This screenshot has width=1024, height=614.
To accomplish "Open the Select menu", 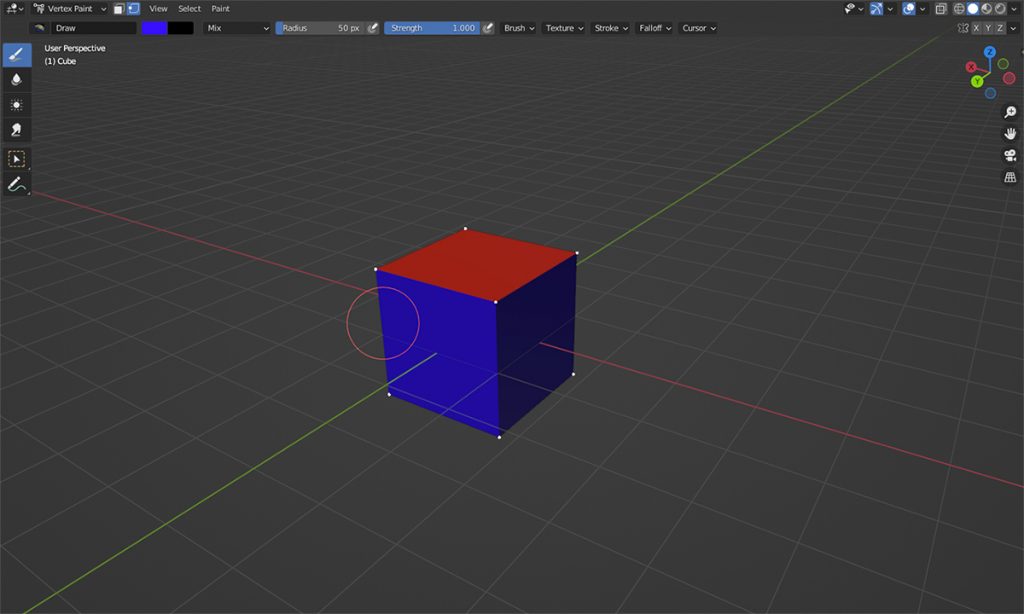I will point(189,8).
